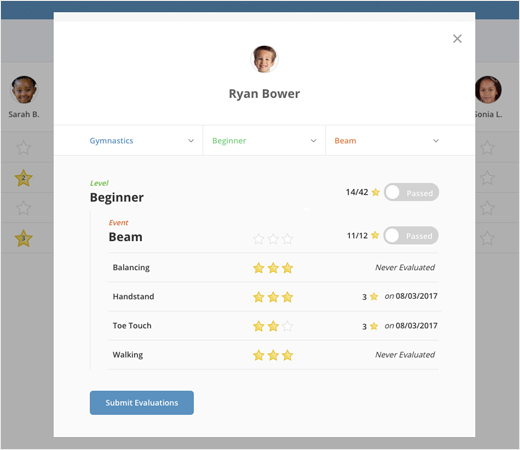
Task: Click the top empty star under Sarah B.
Action: 23,148
